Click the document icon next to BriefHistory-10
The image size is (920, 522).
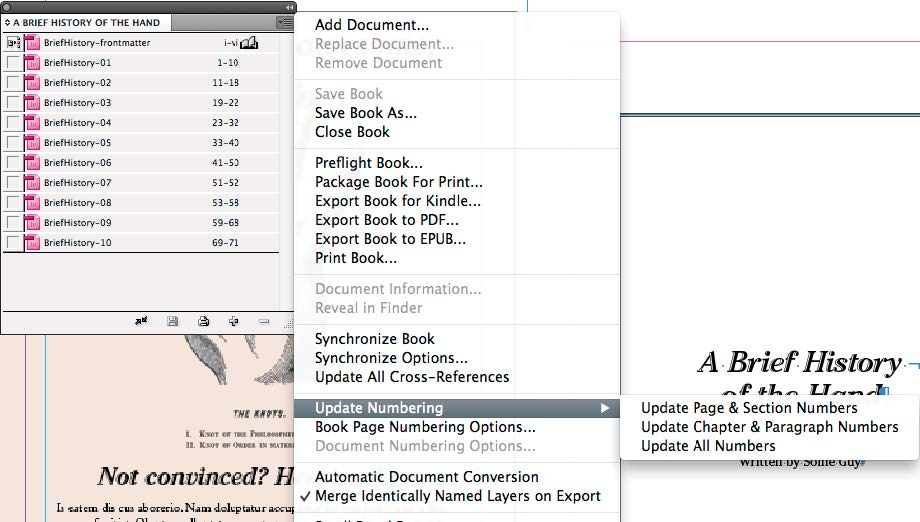coord(32,243)
